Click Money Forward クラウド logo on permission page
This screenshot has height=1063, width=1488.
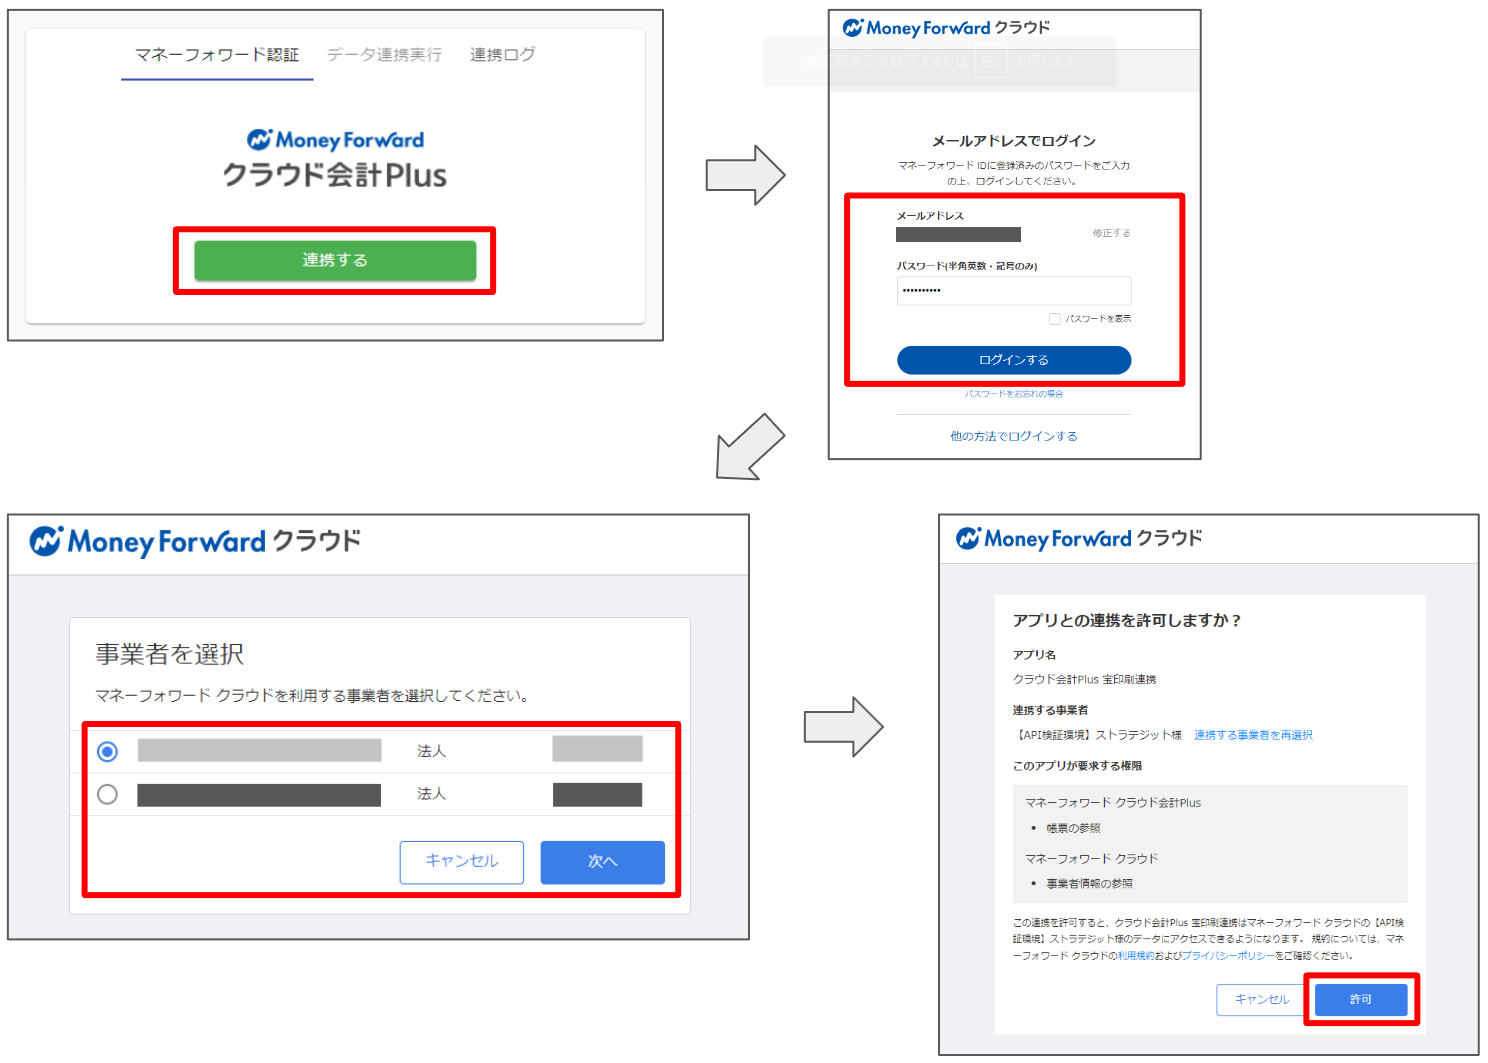[x=1079, y=539]
